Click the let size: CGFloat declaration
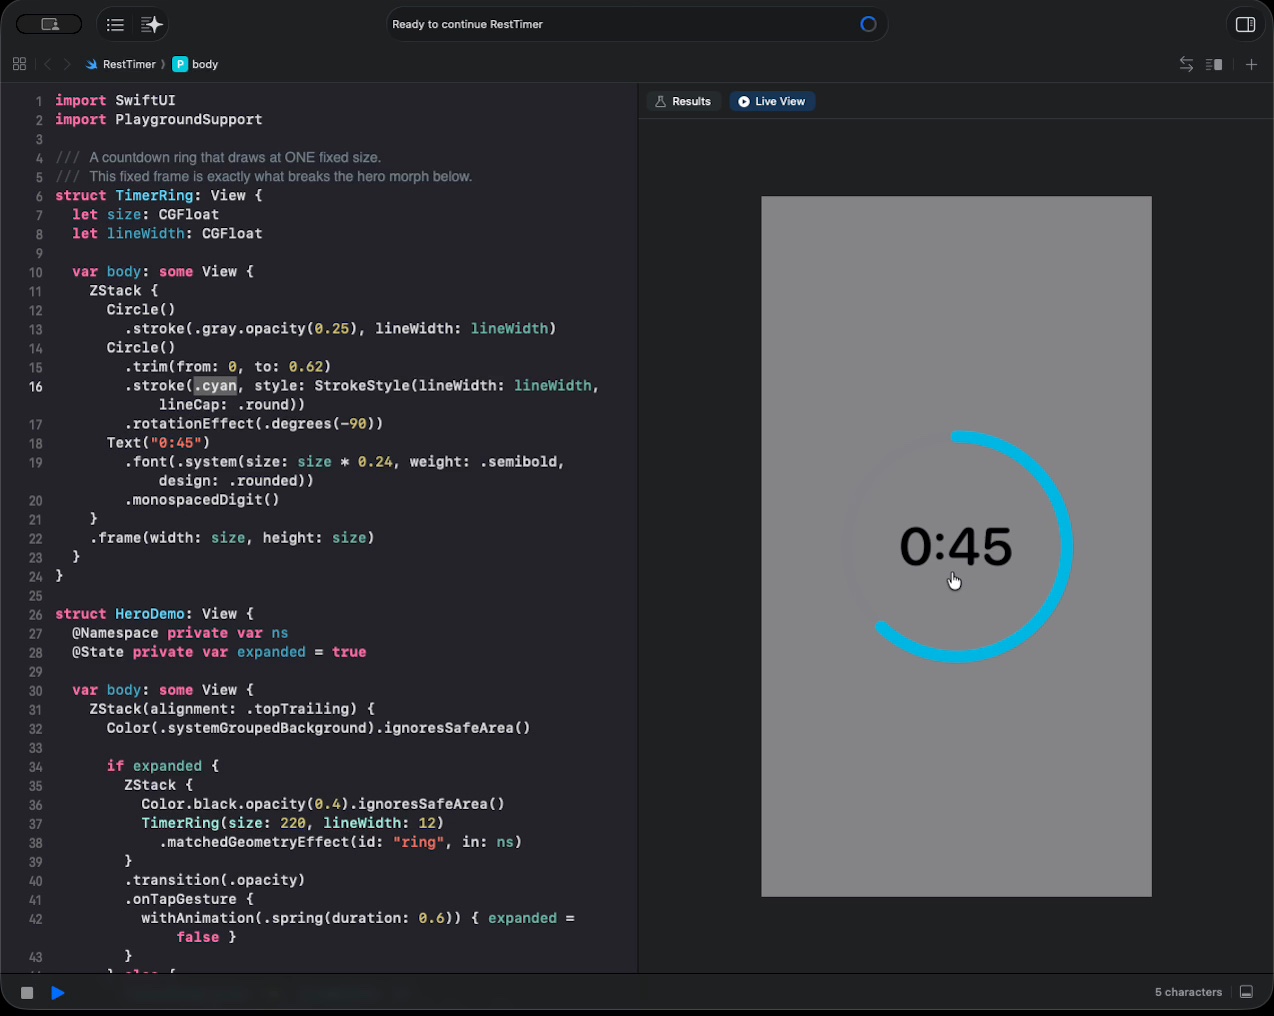The width and height of the screenshot is (1274, 1016). [x=145, y=215]
